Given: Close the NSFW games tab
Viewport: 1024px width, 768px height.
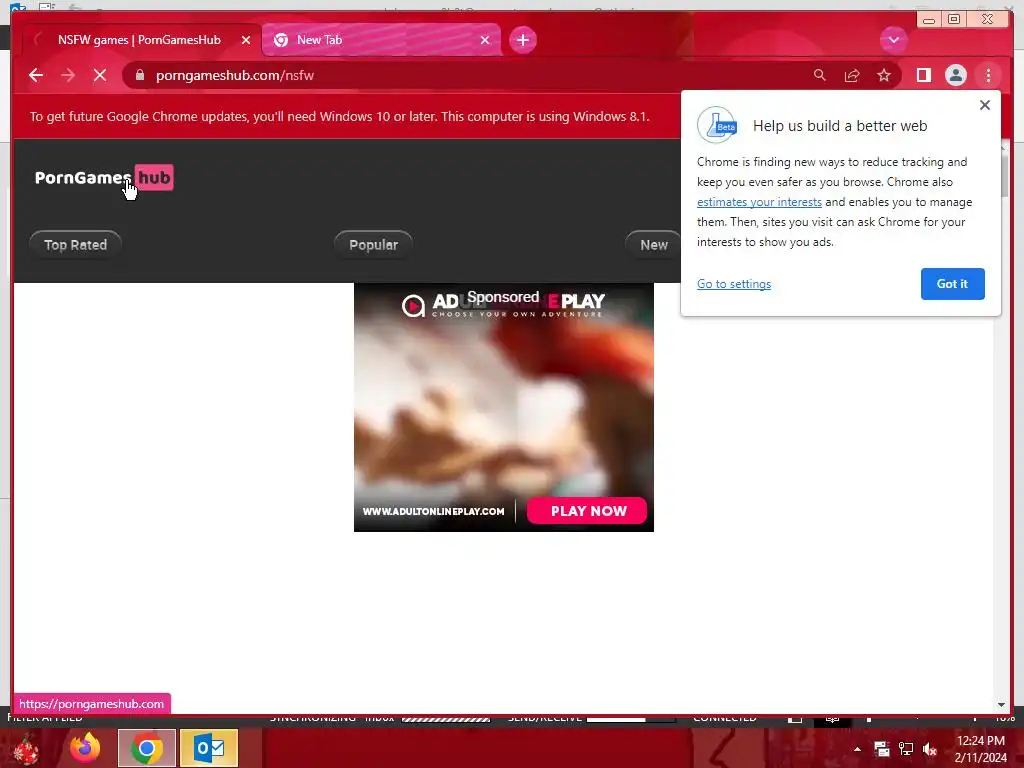Looking at the screenshot, I should pos(246,40).
